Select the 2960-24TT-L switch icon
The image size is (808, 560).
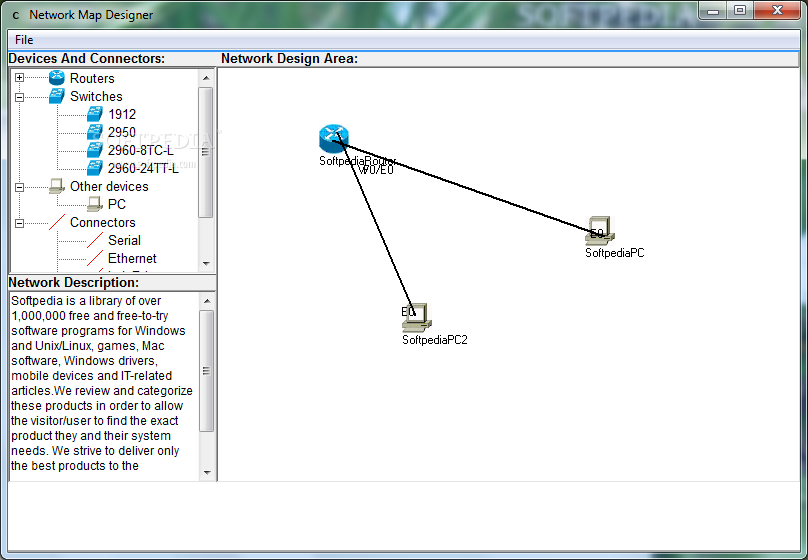click(95, 168)
